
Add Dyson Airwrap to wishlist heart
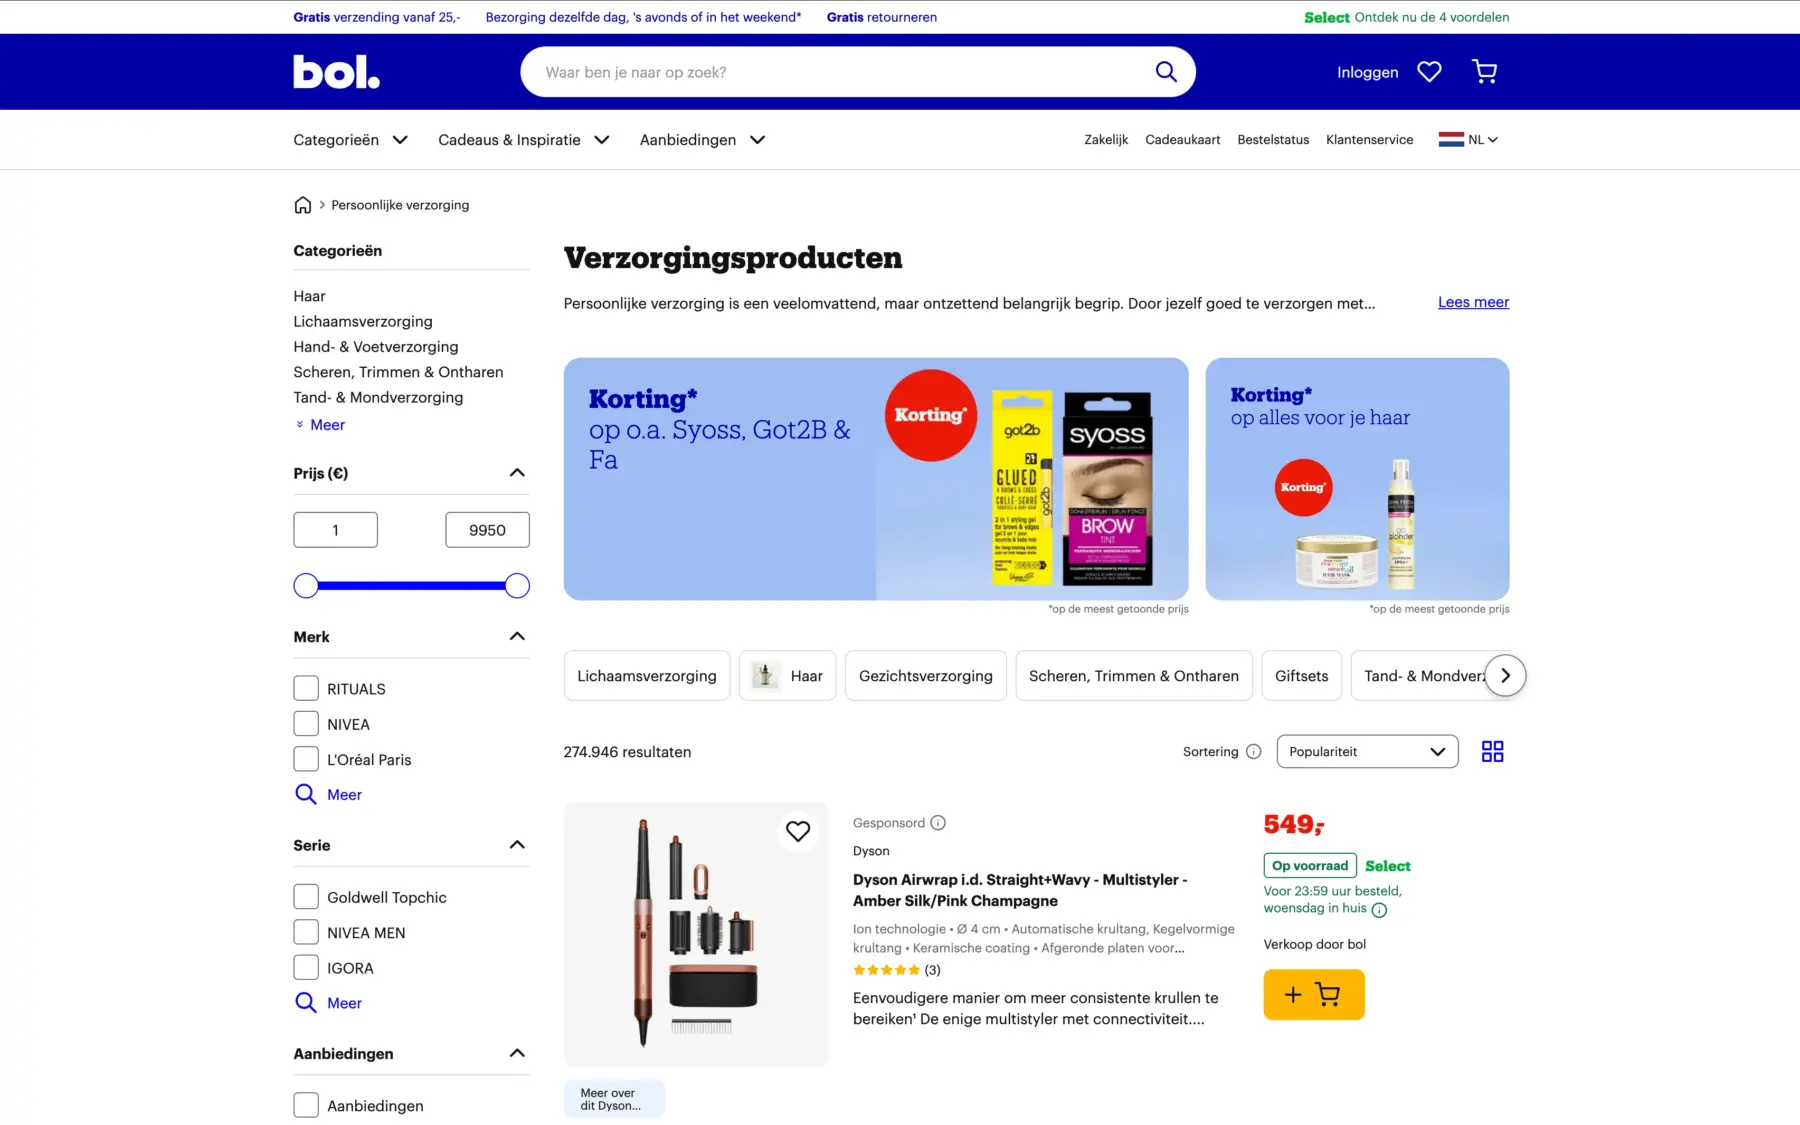[797, 831]
